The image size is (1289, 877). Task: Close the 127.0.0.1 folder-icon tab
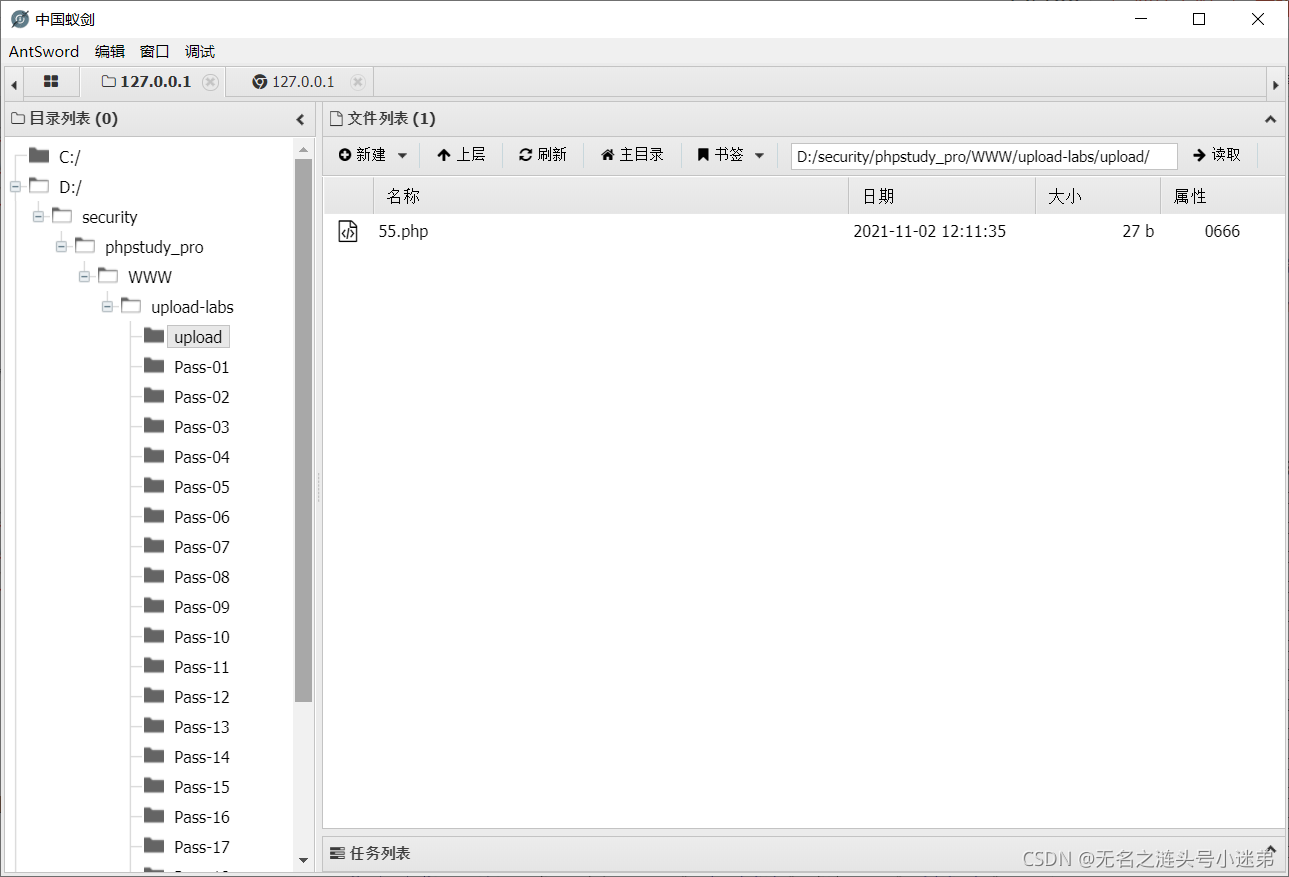point(210,82)
